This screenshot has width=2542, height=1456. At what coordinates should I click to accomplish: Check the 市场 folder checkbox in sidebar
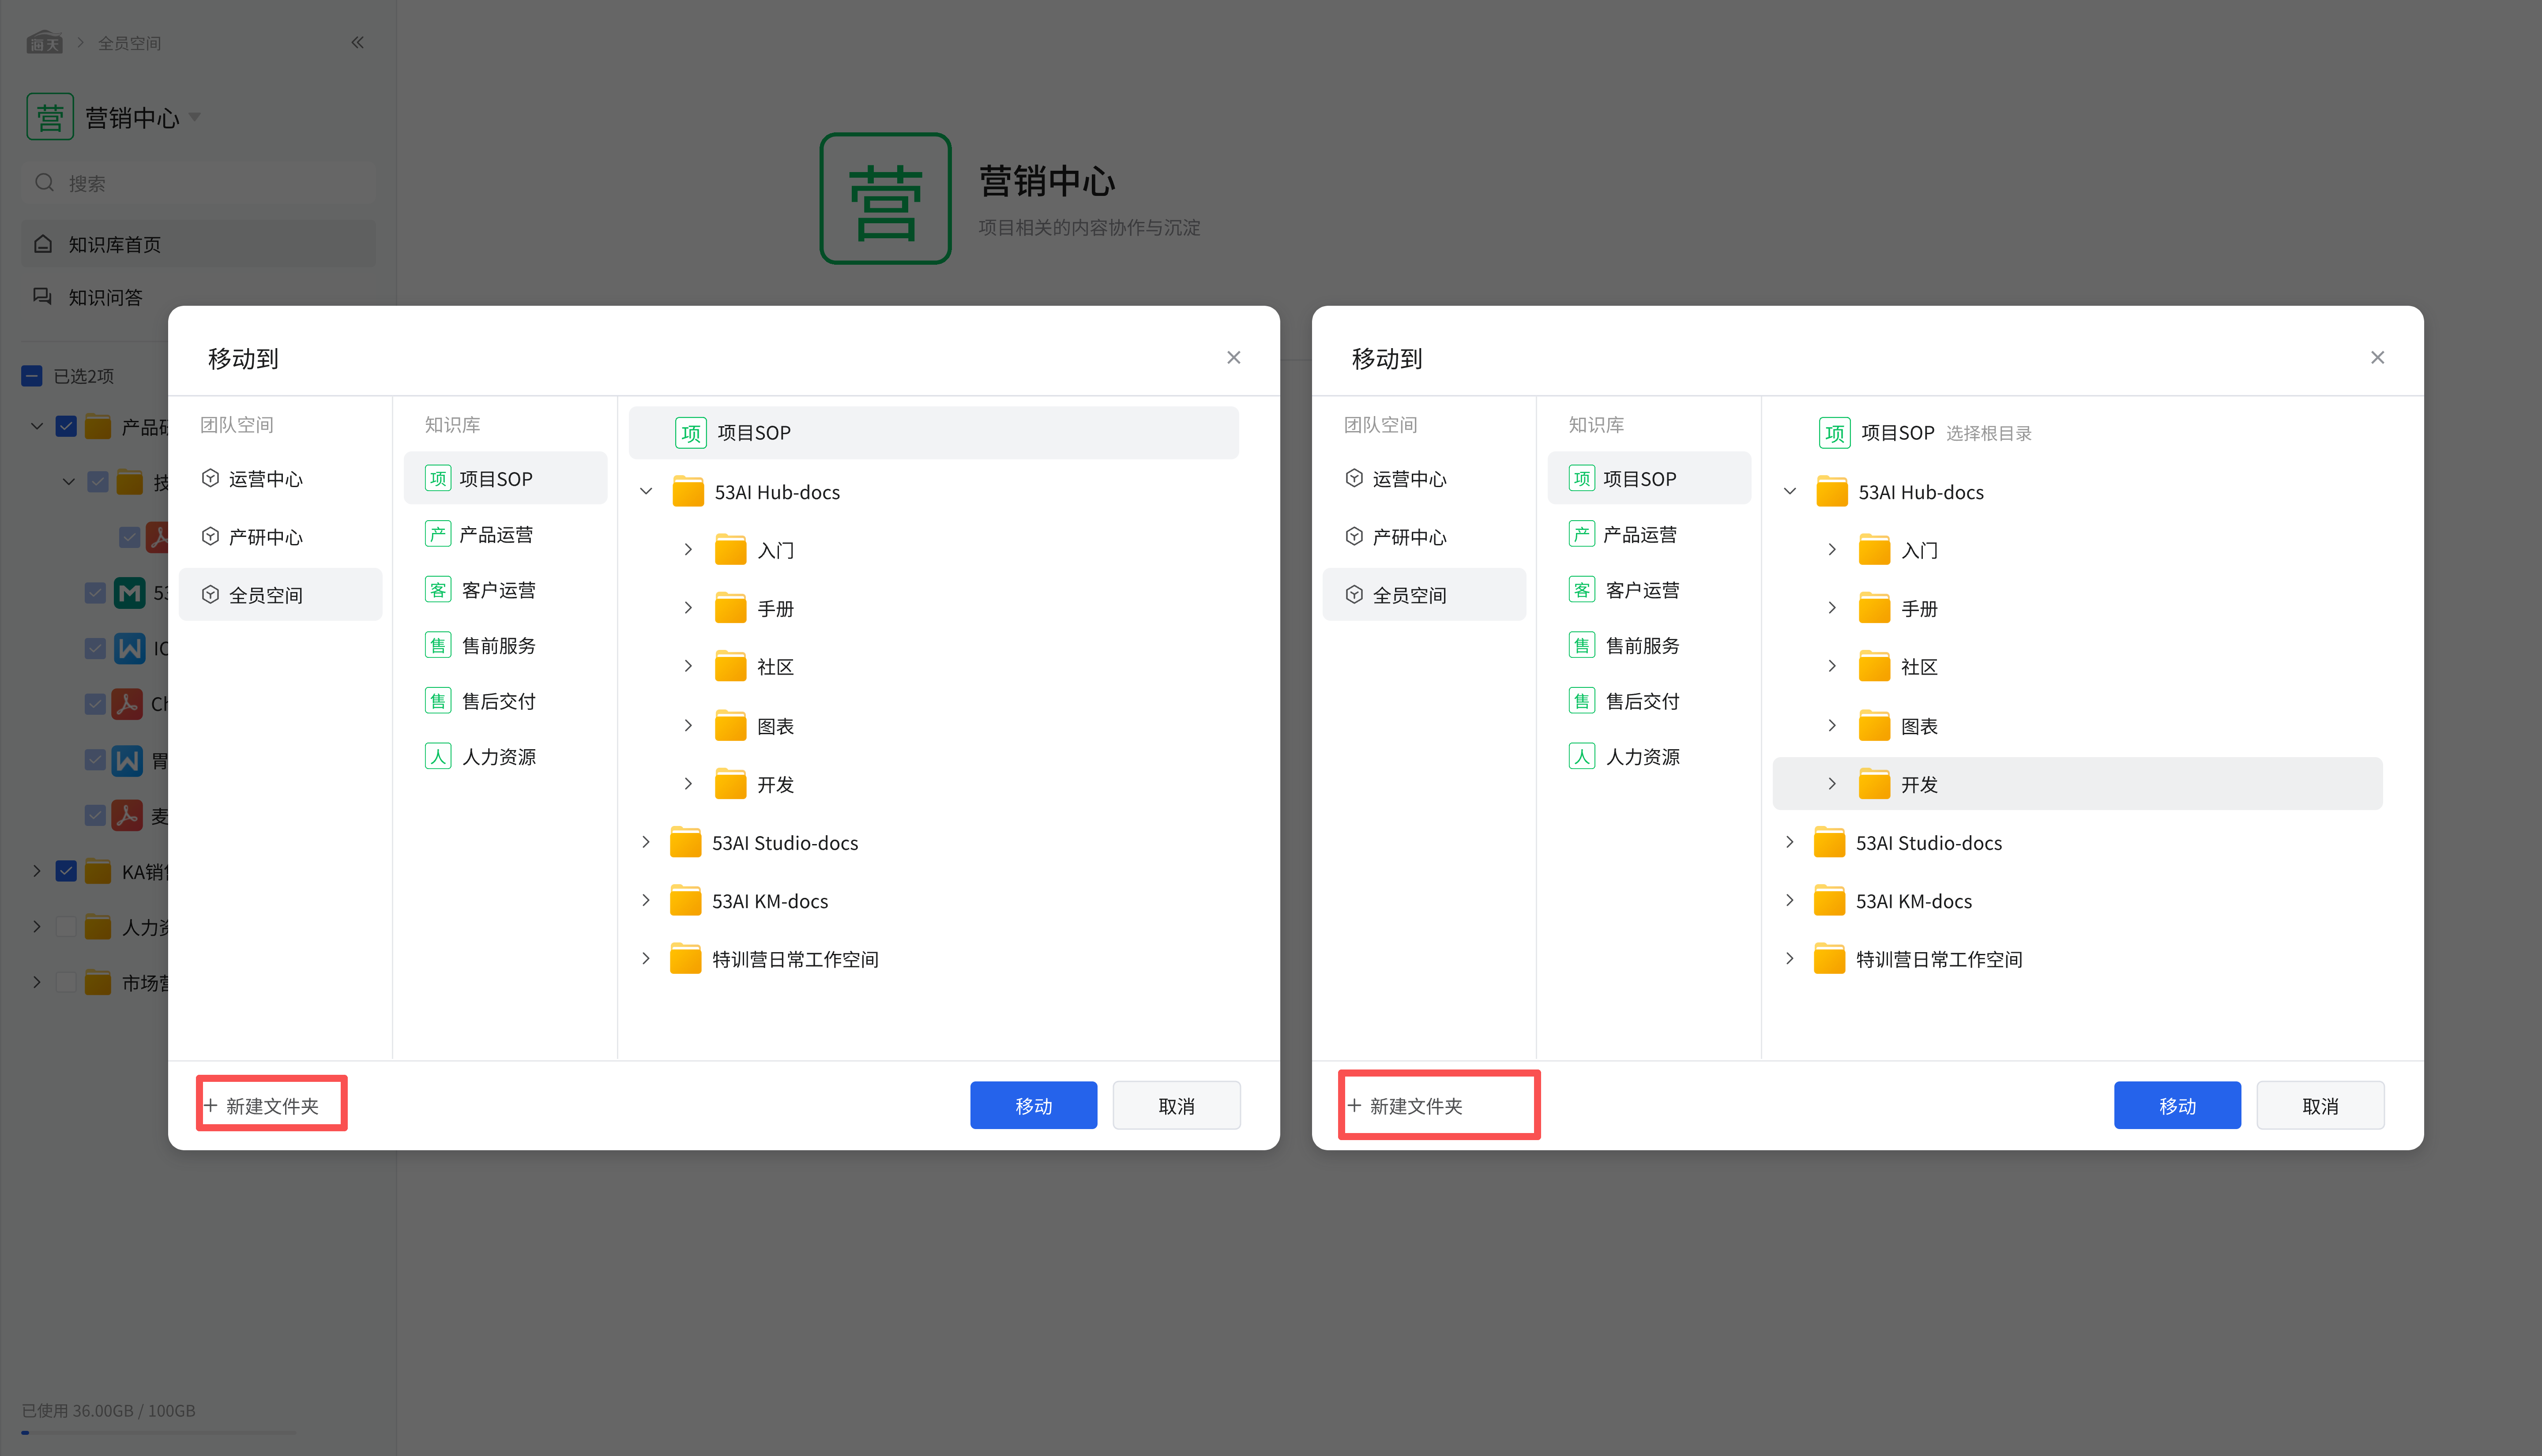(x=66, y=982)
